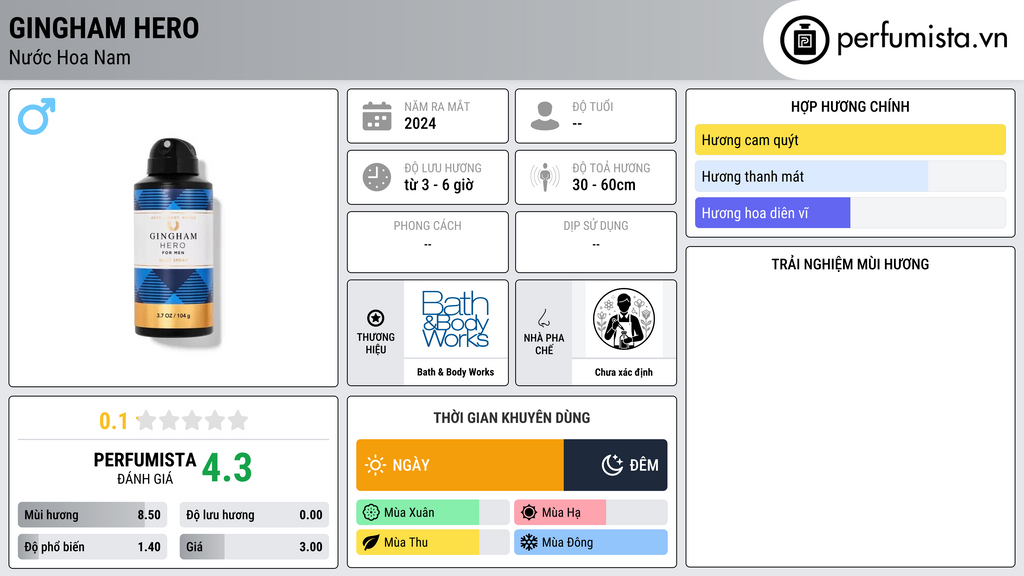This screenshot has height=576, width=1024.
Task: Click the moon icon in the Đêm bar
Action: pos(612,465)
